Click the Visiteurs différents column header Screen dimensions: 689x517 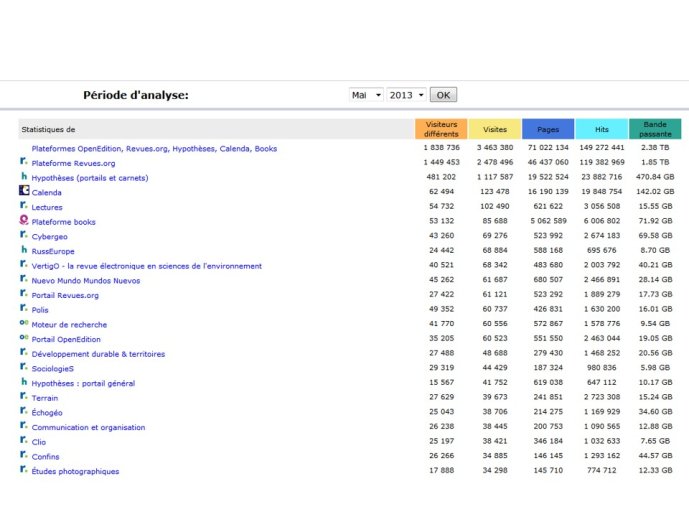tap(441, 129)
